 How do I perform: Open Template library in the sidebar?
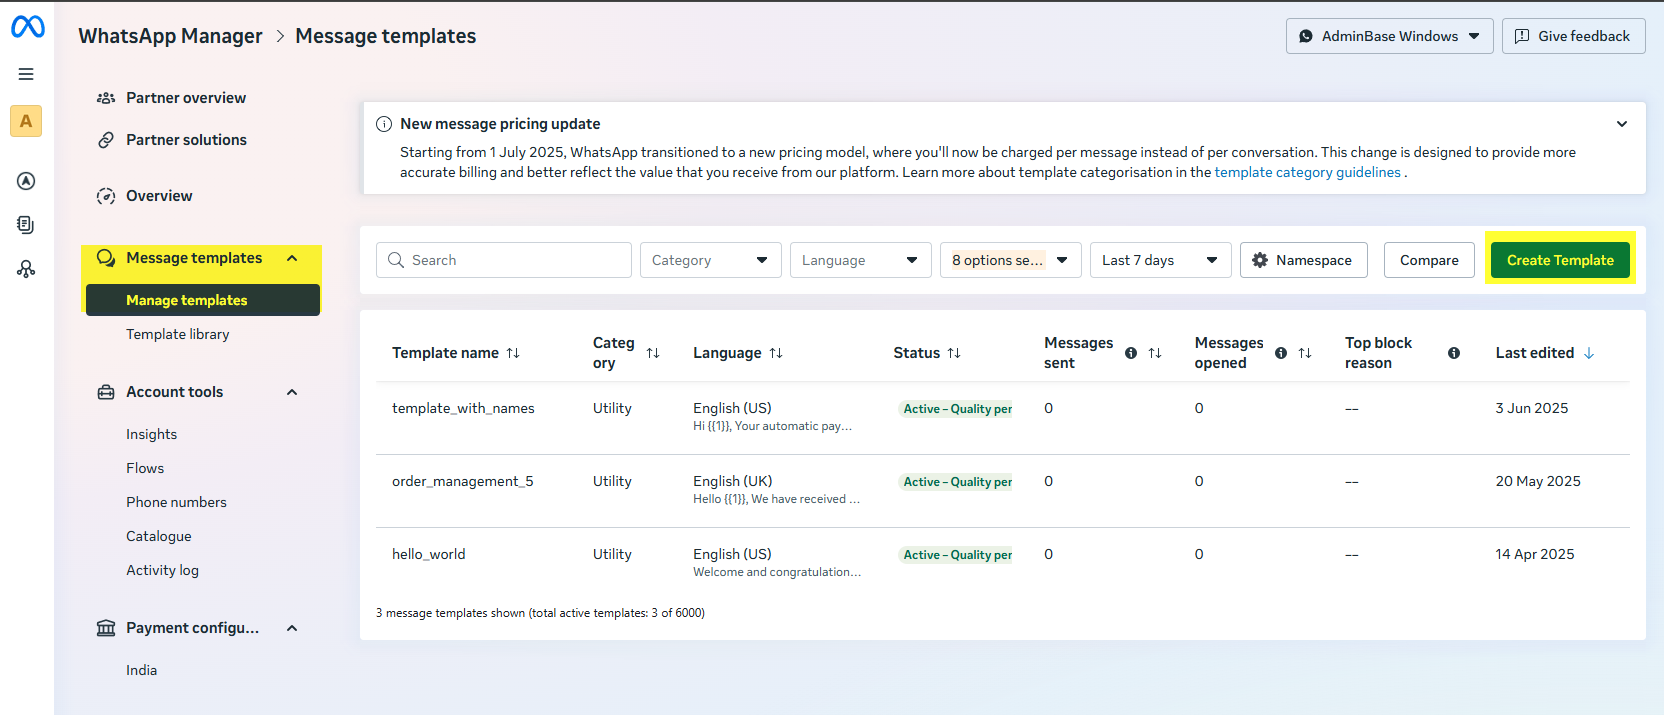click(178, 334)
